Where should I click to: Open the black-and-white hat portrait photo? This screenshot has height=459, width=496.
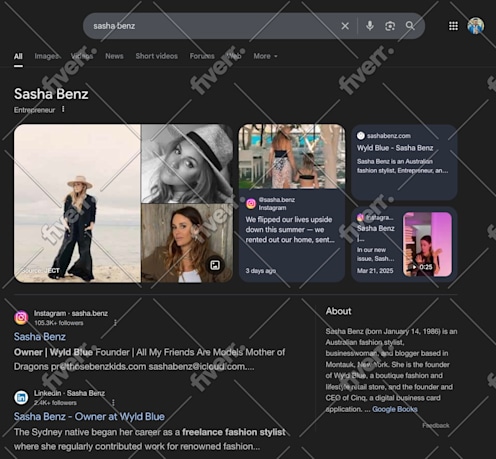click(x=187, y=163)
